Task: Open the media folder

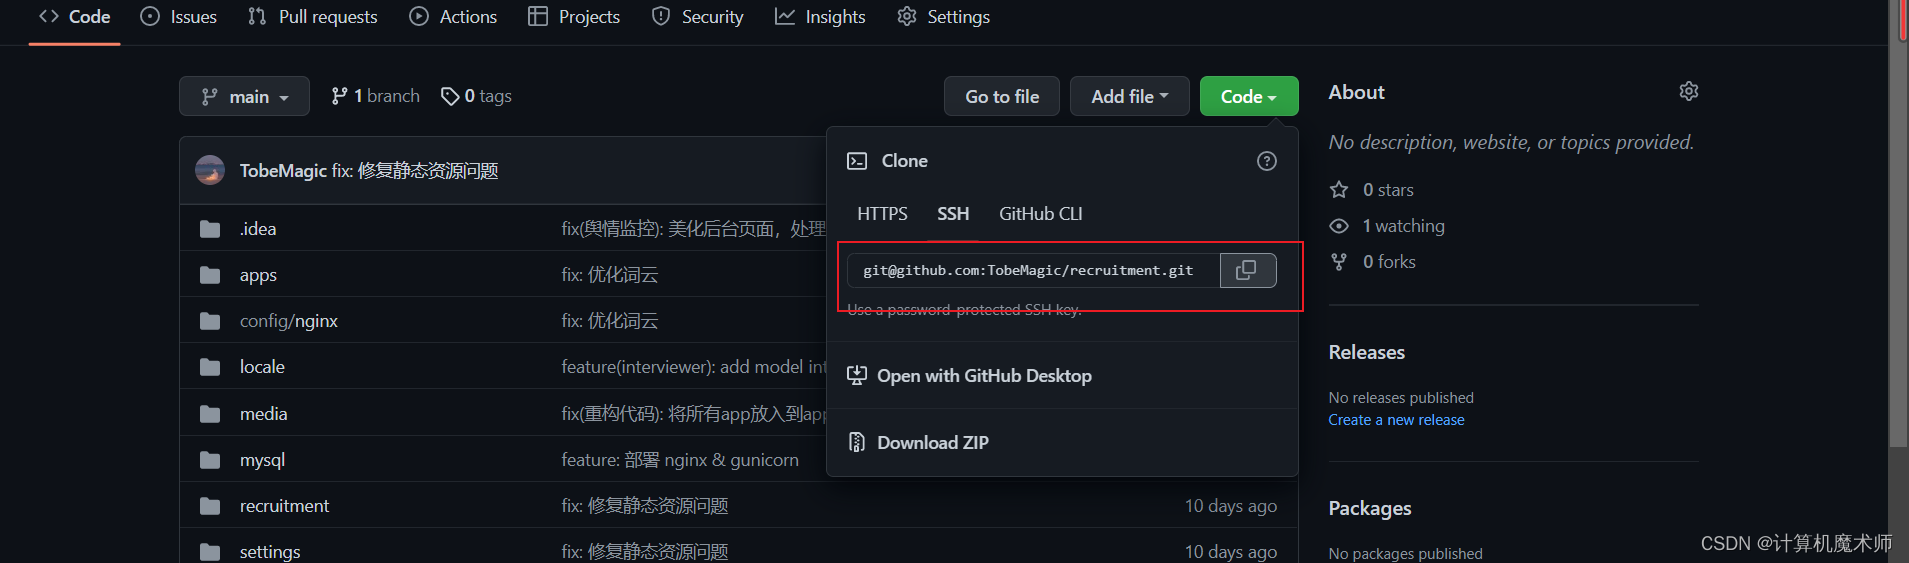Action: tap(263, 414)
